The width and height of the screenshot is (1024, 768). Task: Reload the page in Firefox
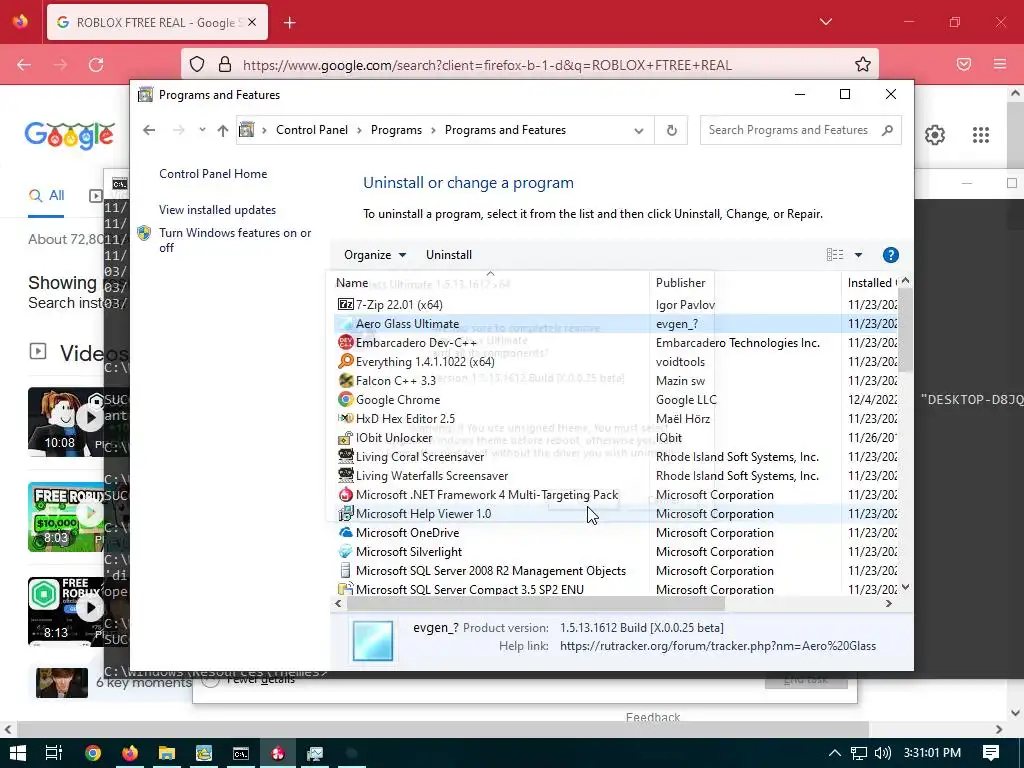tap(96, 65)
